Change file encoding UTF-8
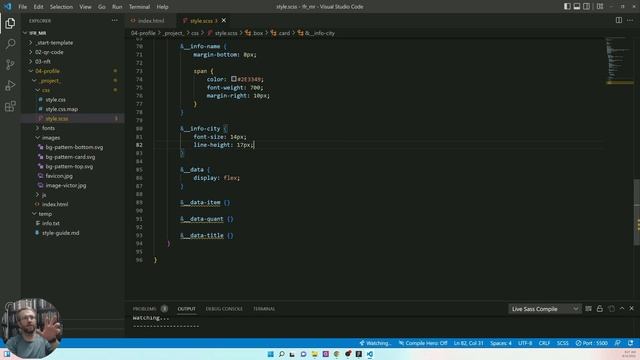This screenshot has width=640, height=360. click(x=525, y=343)
